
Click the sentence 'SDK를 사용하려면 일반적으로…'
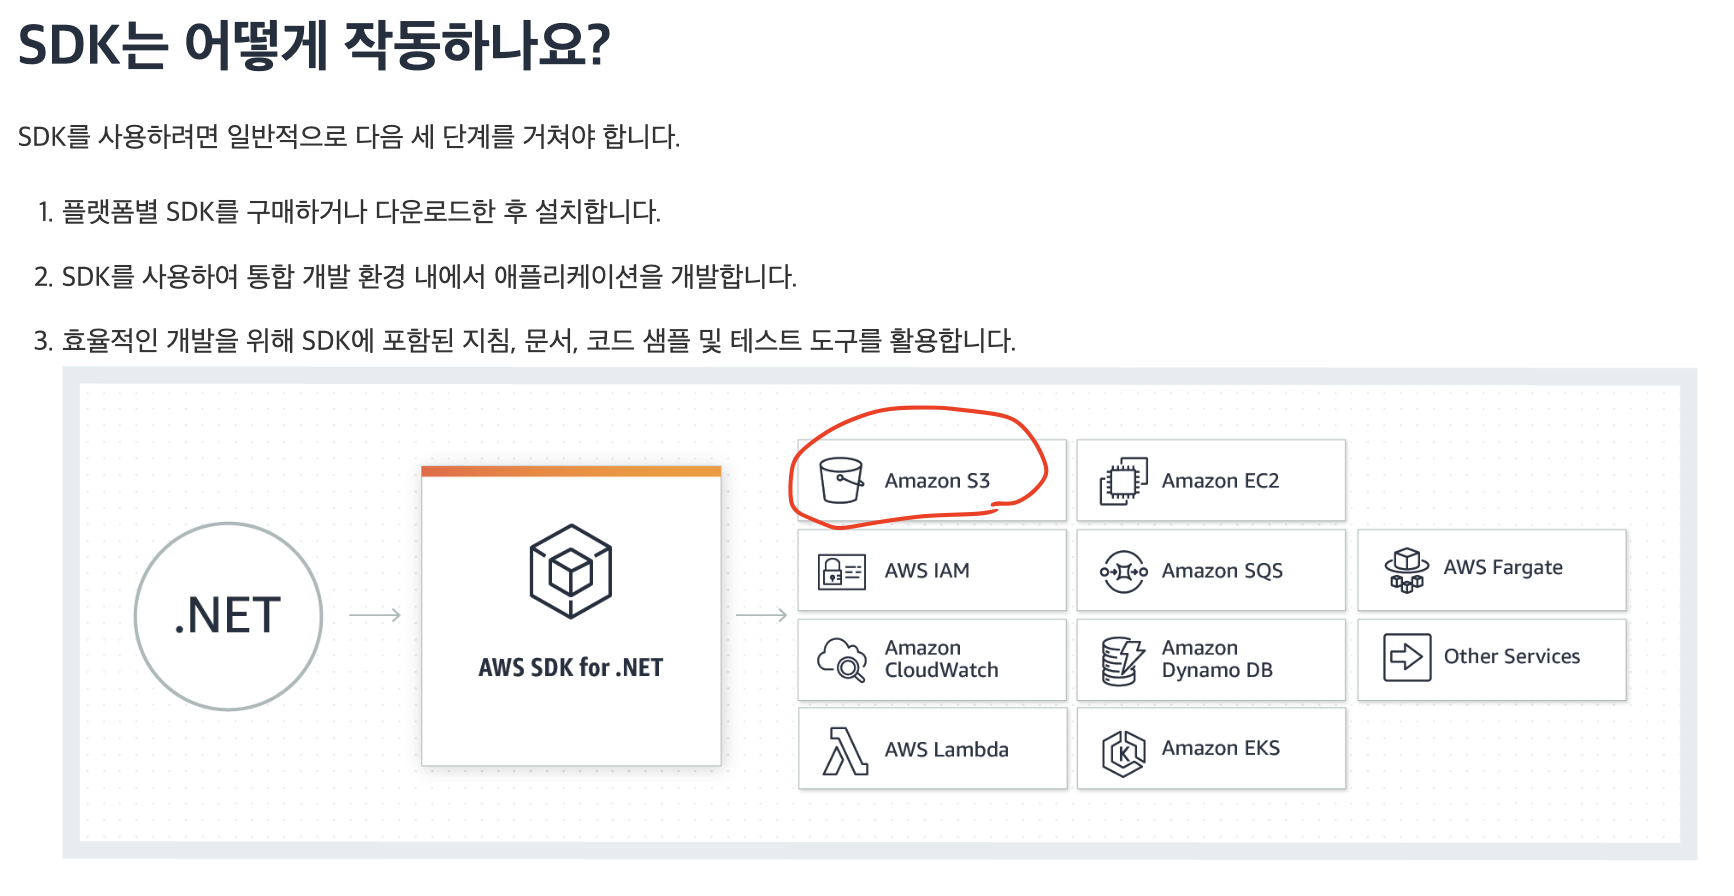349,137
